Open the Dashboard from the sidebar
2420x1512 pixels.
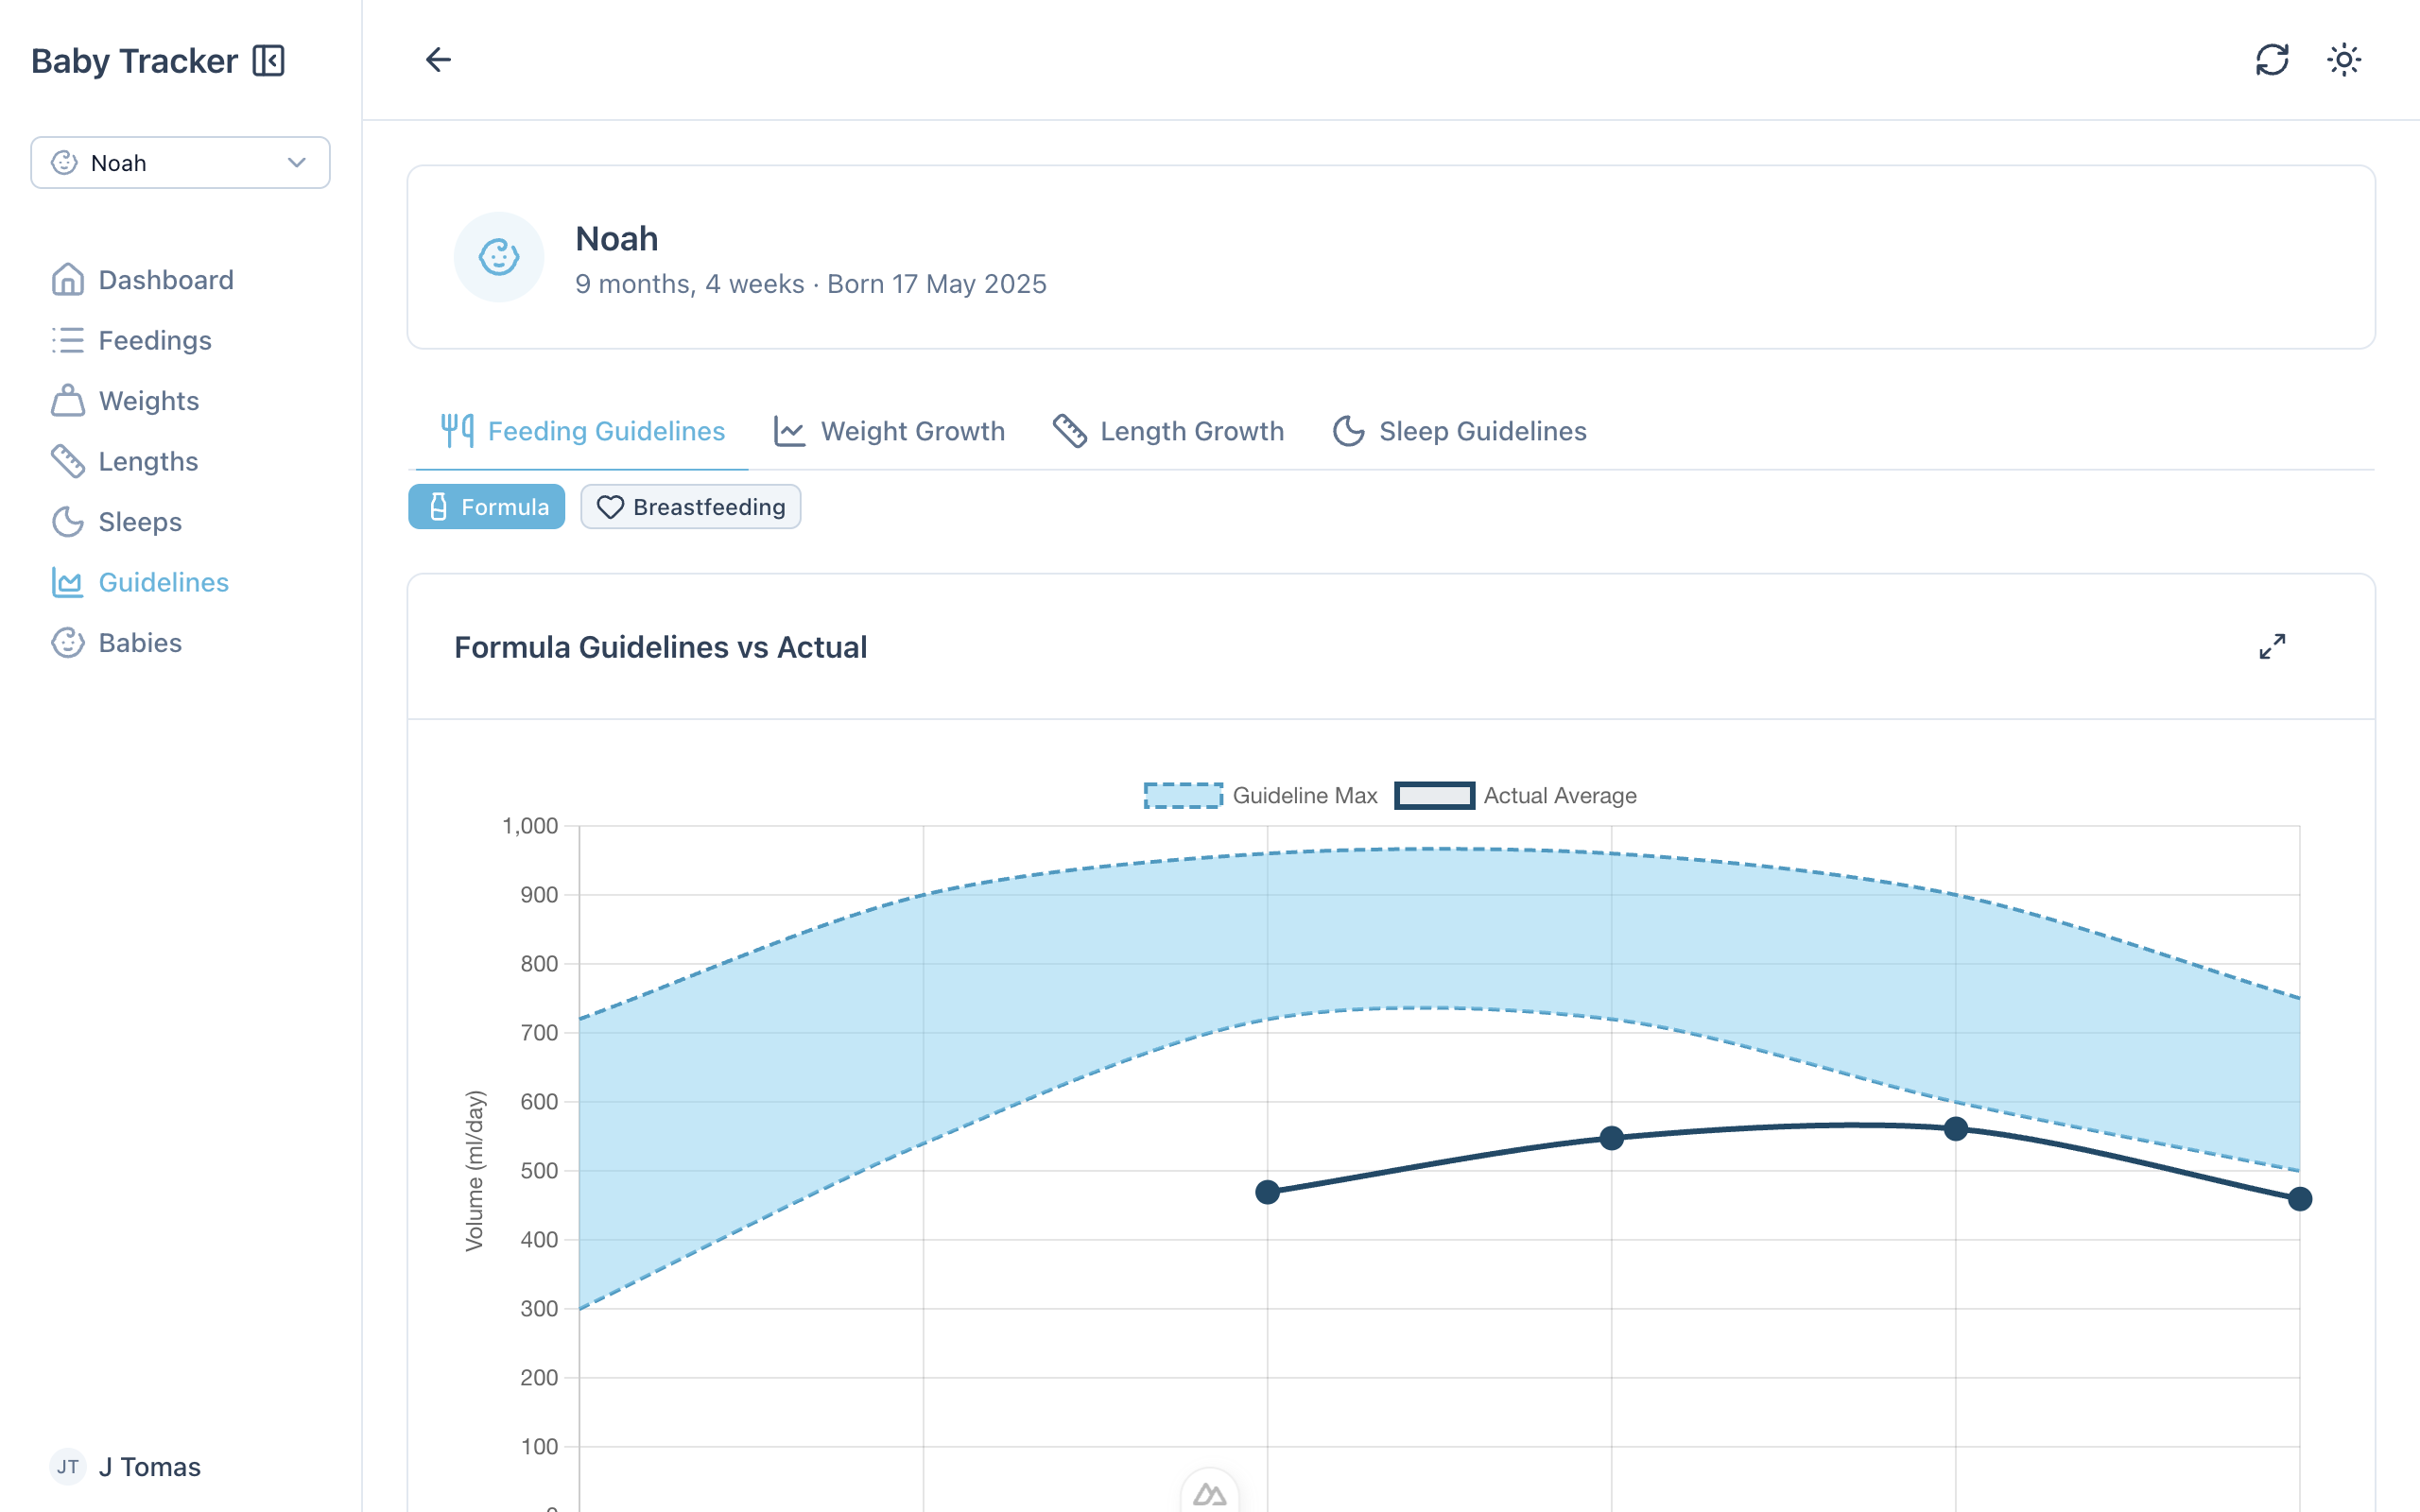[165, 279]
